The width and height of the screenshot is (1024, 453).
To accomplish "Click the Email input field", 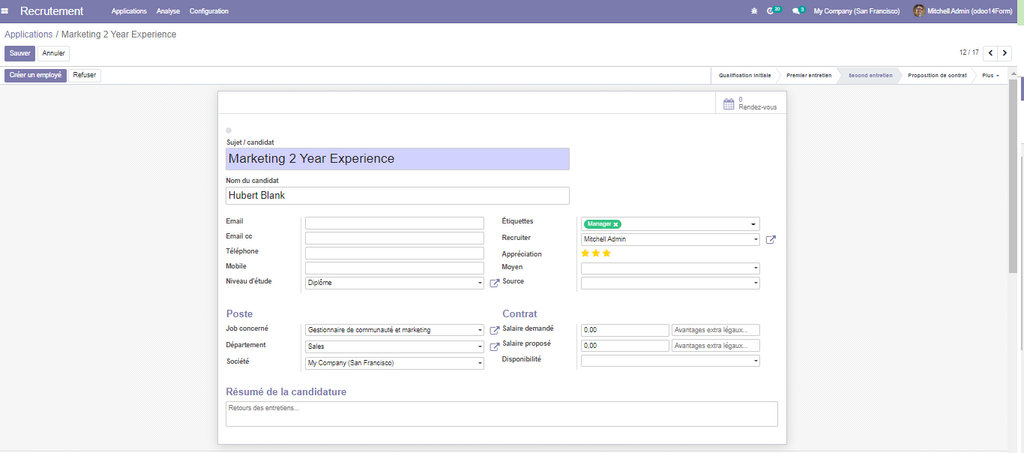I will [x=394, y=224].
